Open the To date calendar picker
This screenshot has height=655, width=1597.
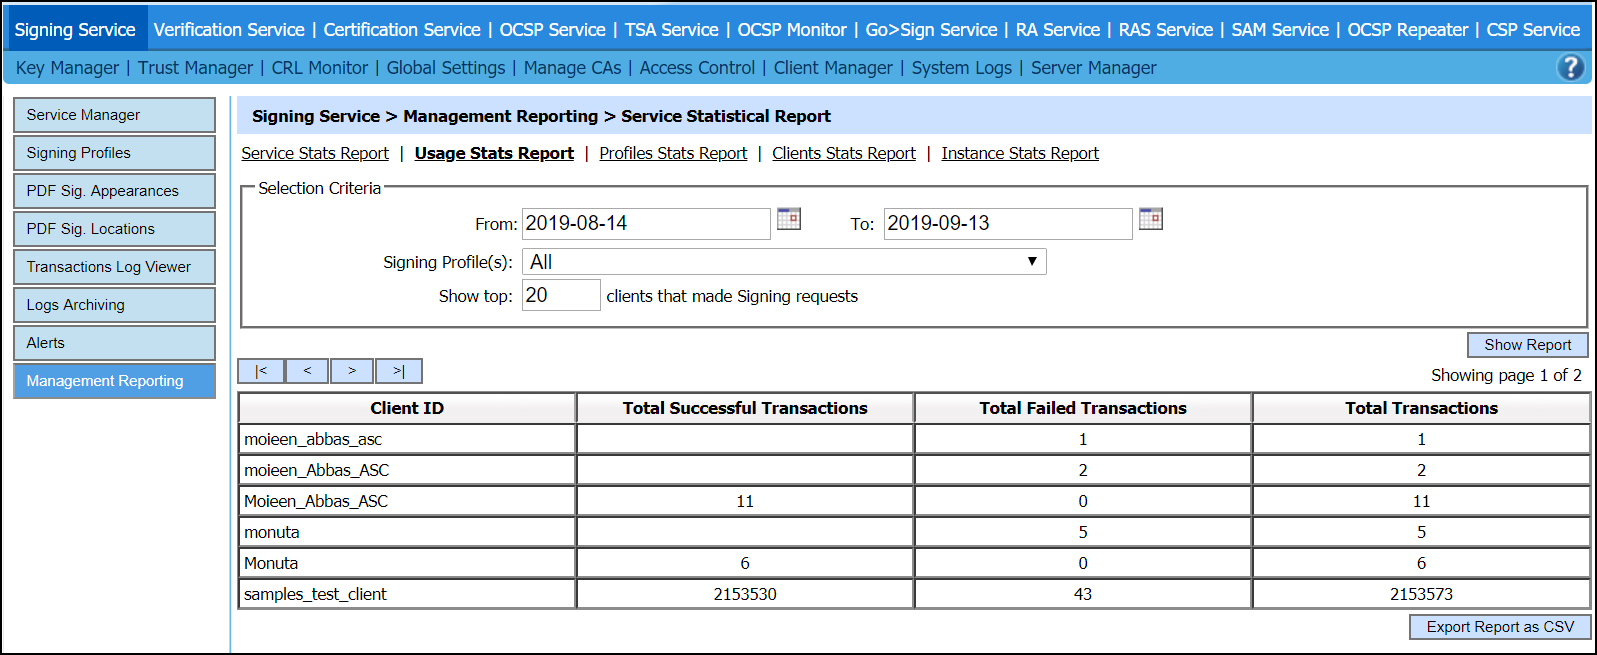(1151, 219)
